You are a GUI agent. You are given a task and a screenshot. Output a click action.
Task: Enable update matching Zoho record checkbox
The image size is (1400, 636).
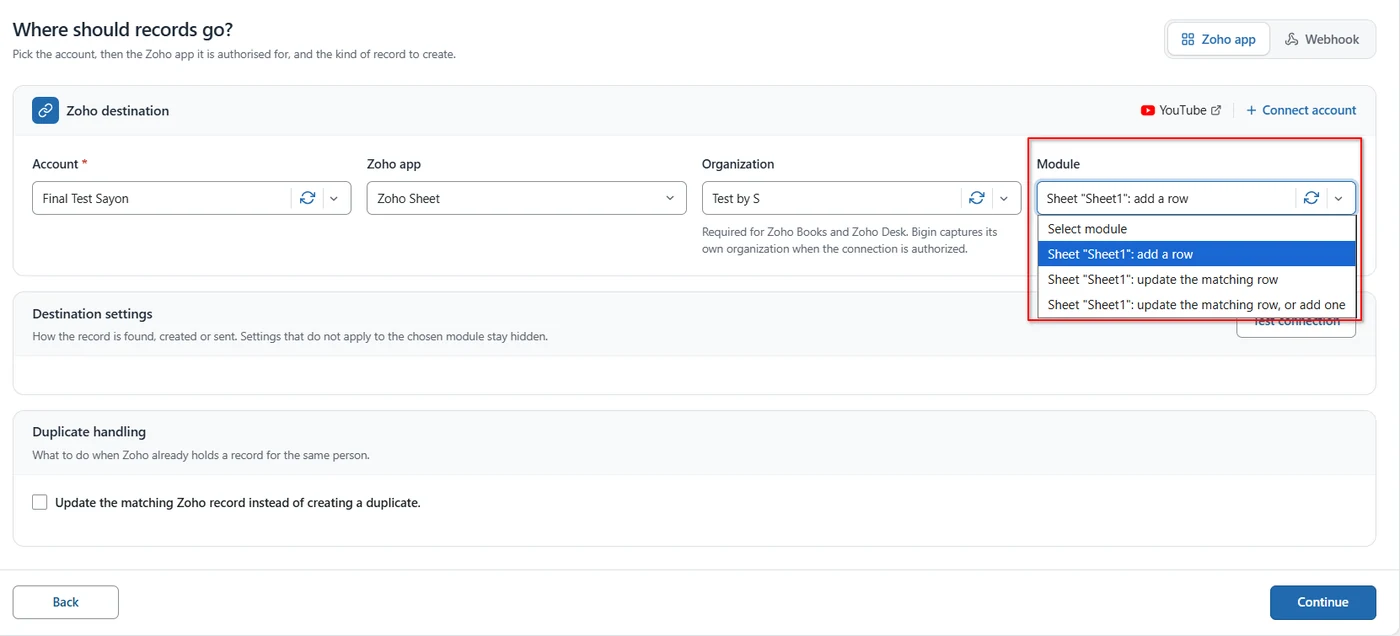pyautogui.click(x=40, y=503)
